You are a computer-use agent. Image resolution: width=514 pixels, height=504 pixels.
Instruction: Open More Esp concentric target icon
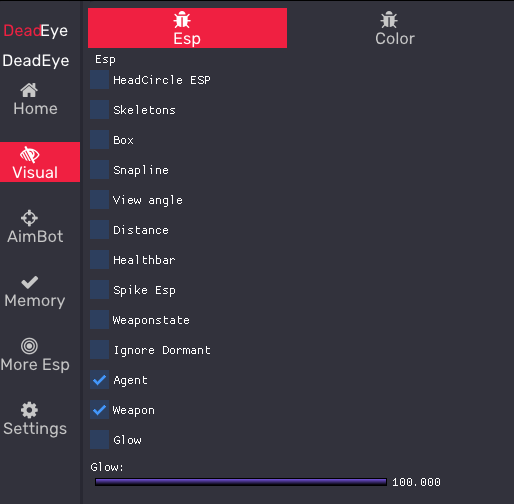[x=29, y=346]
